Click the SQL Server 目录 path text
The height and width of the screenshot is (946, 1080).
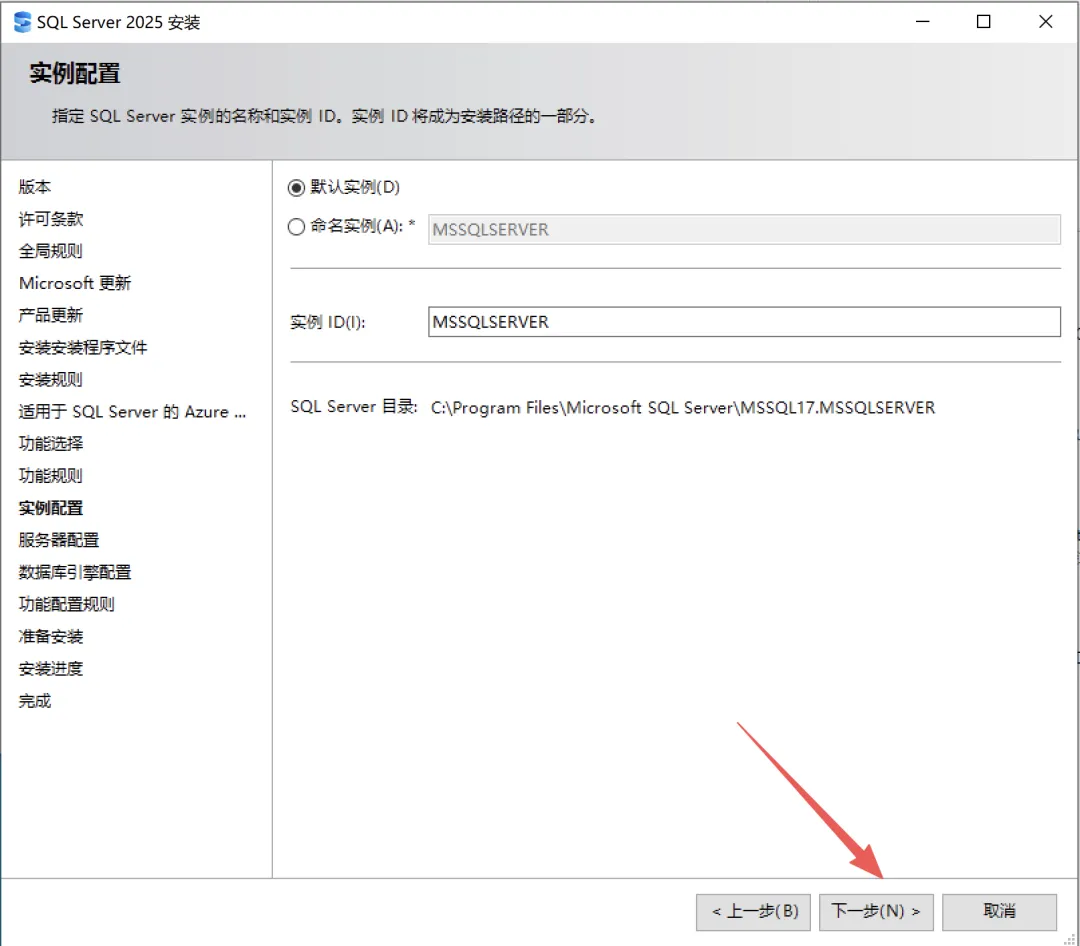(x=683, y=408)
